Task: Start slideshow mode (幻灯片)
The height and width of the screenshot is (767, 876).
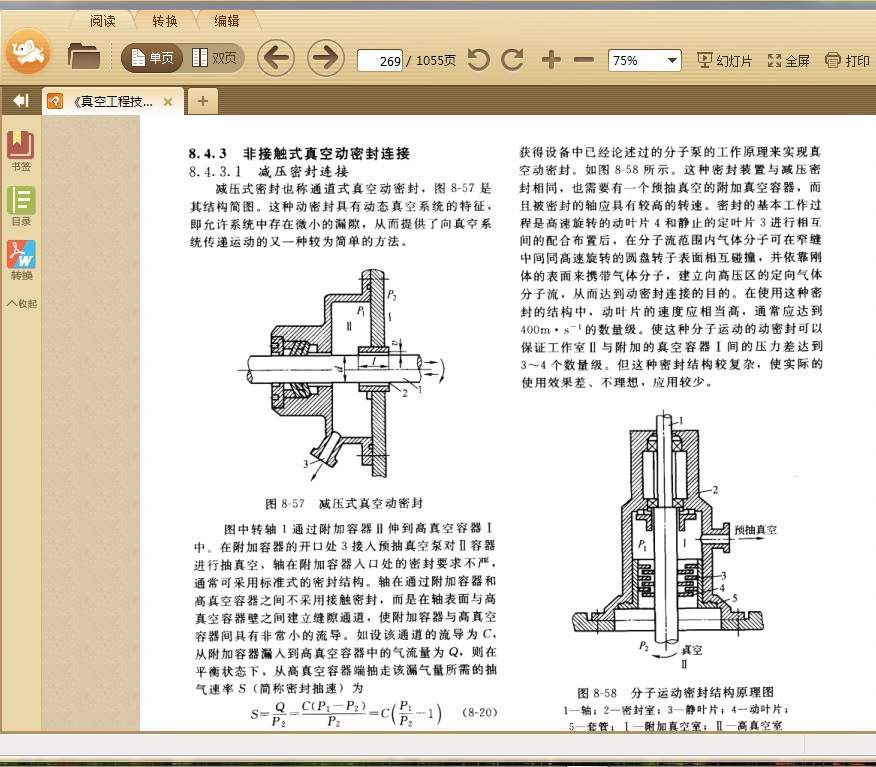Action: [724, 60]
